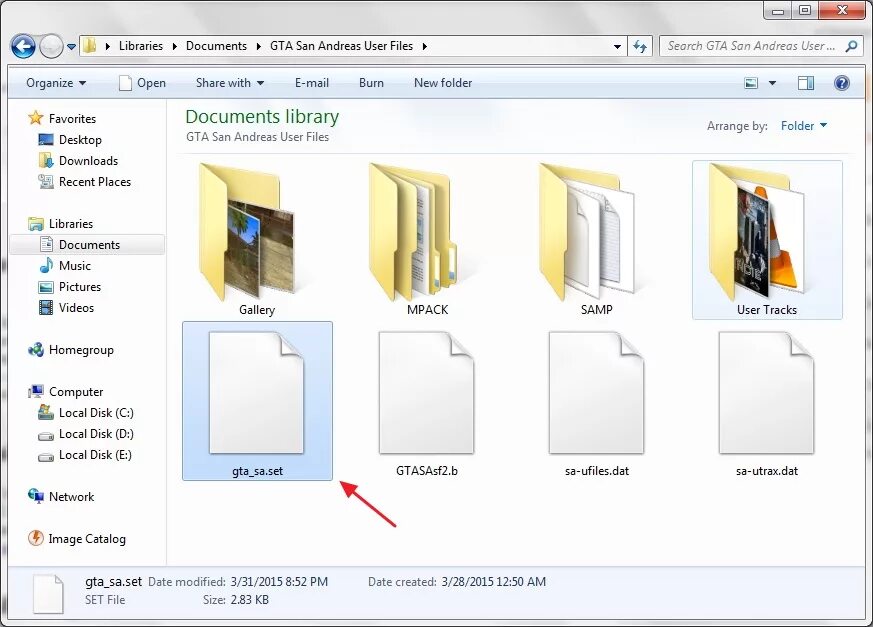
Task: Click Change your view icon
Action: click(x=751, y=83)
